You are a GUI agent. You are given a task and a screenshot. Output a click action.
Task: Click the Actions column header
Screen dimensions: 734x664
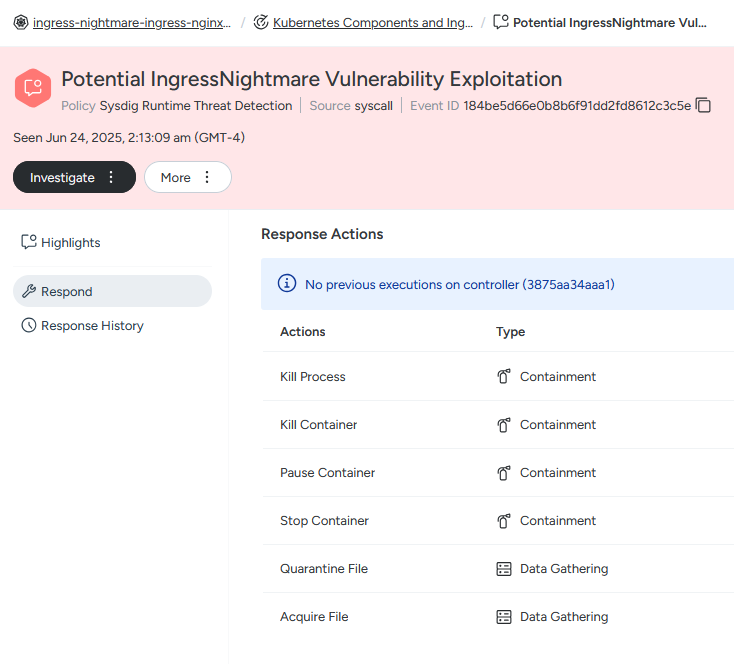click(302, 332)
